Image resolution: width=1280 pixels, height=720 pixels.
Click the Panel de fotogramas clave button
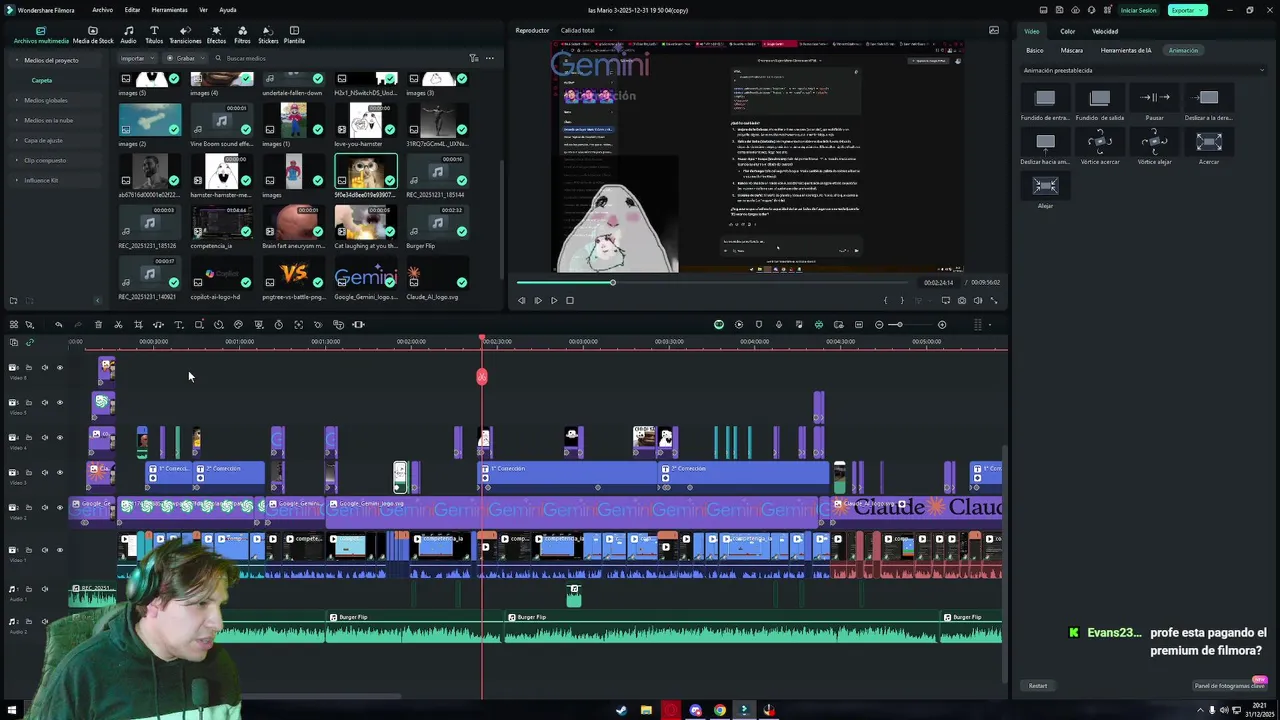click(1229, 685)
